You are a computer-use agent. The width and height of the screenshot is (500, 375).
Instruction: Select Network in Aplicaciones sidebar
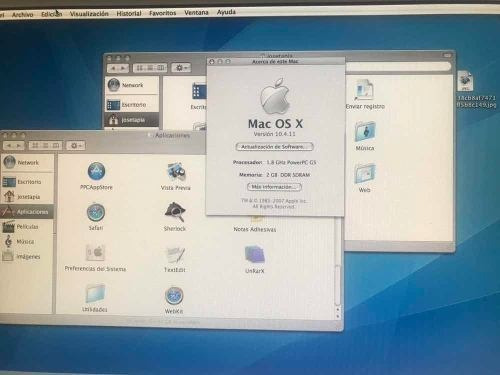(27, 162)
